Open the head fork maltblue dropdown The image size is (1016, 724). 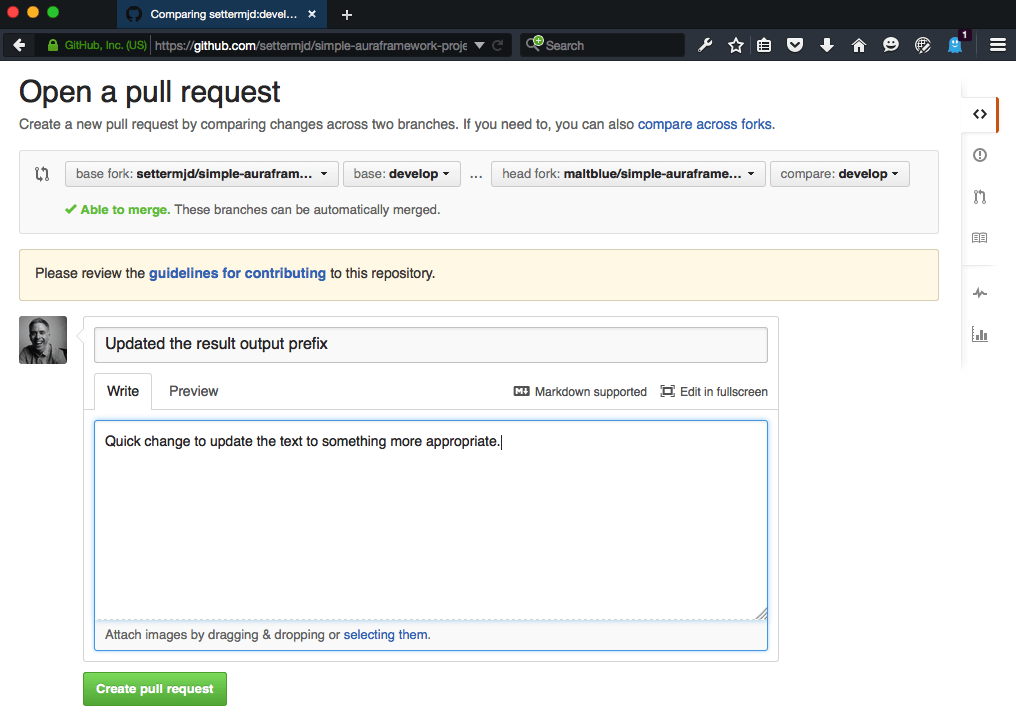[628, 173]
